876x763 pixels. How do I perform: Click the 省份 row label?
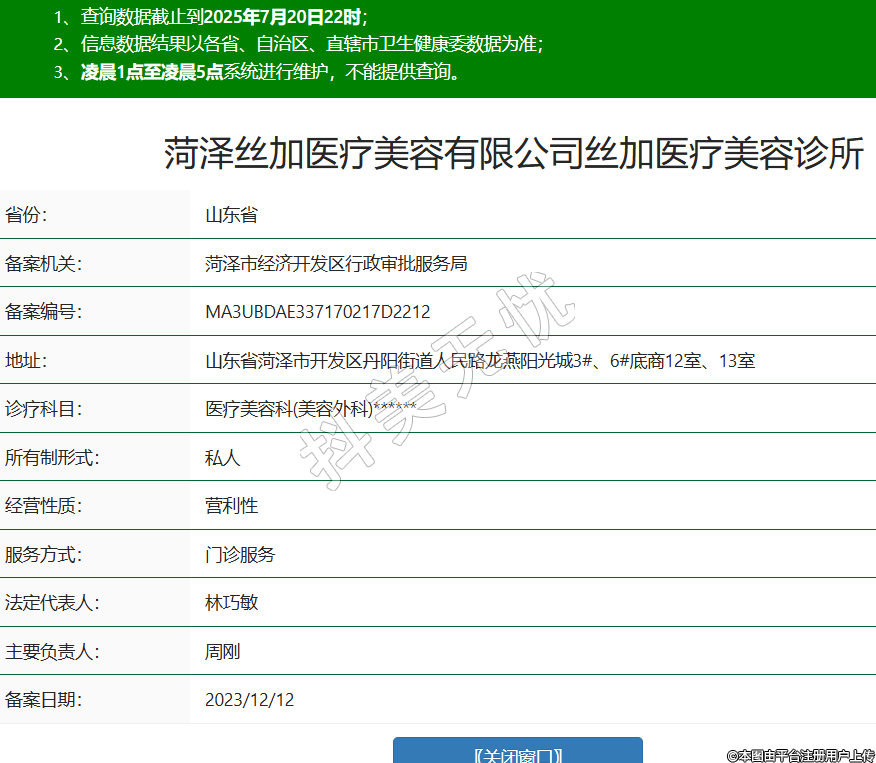[x=27, y=215]
